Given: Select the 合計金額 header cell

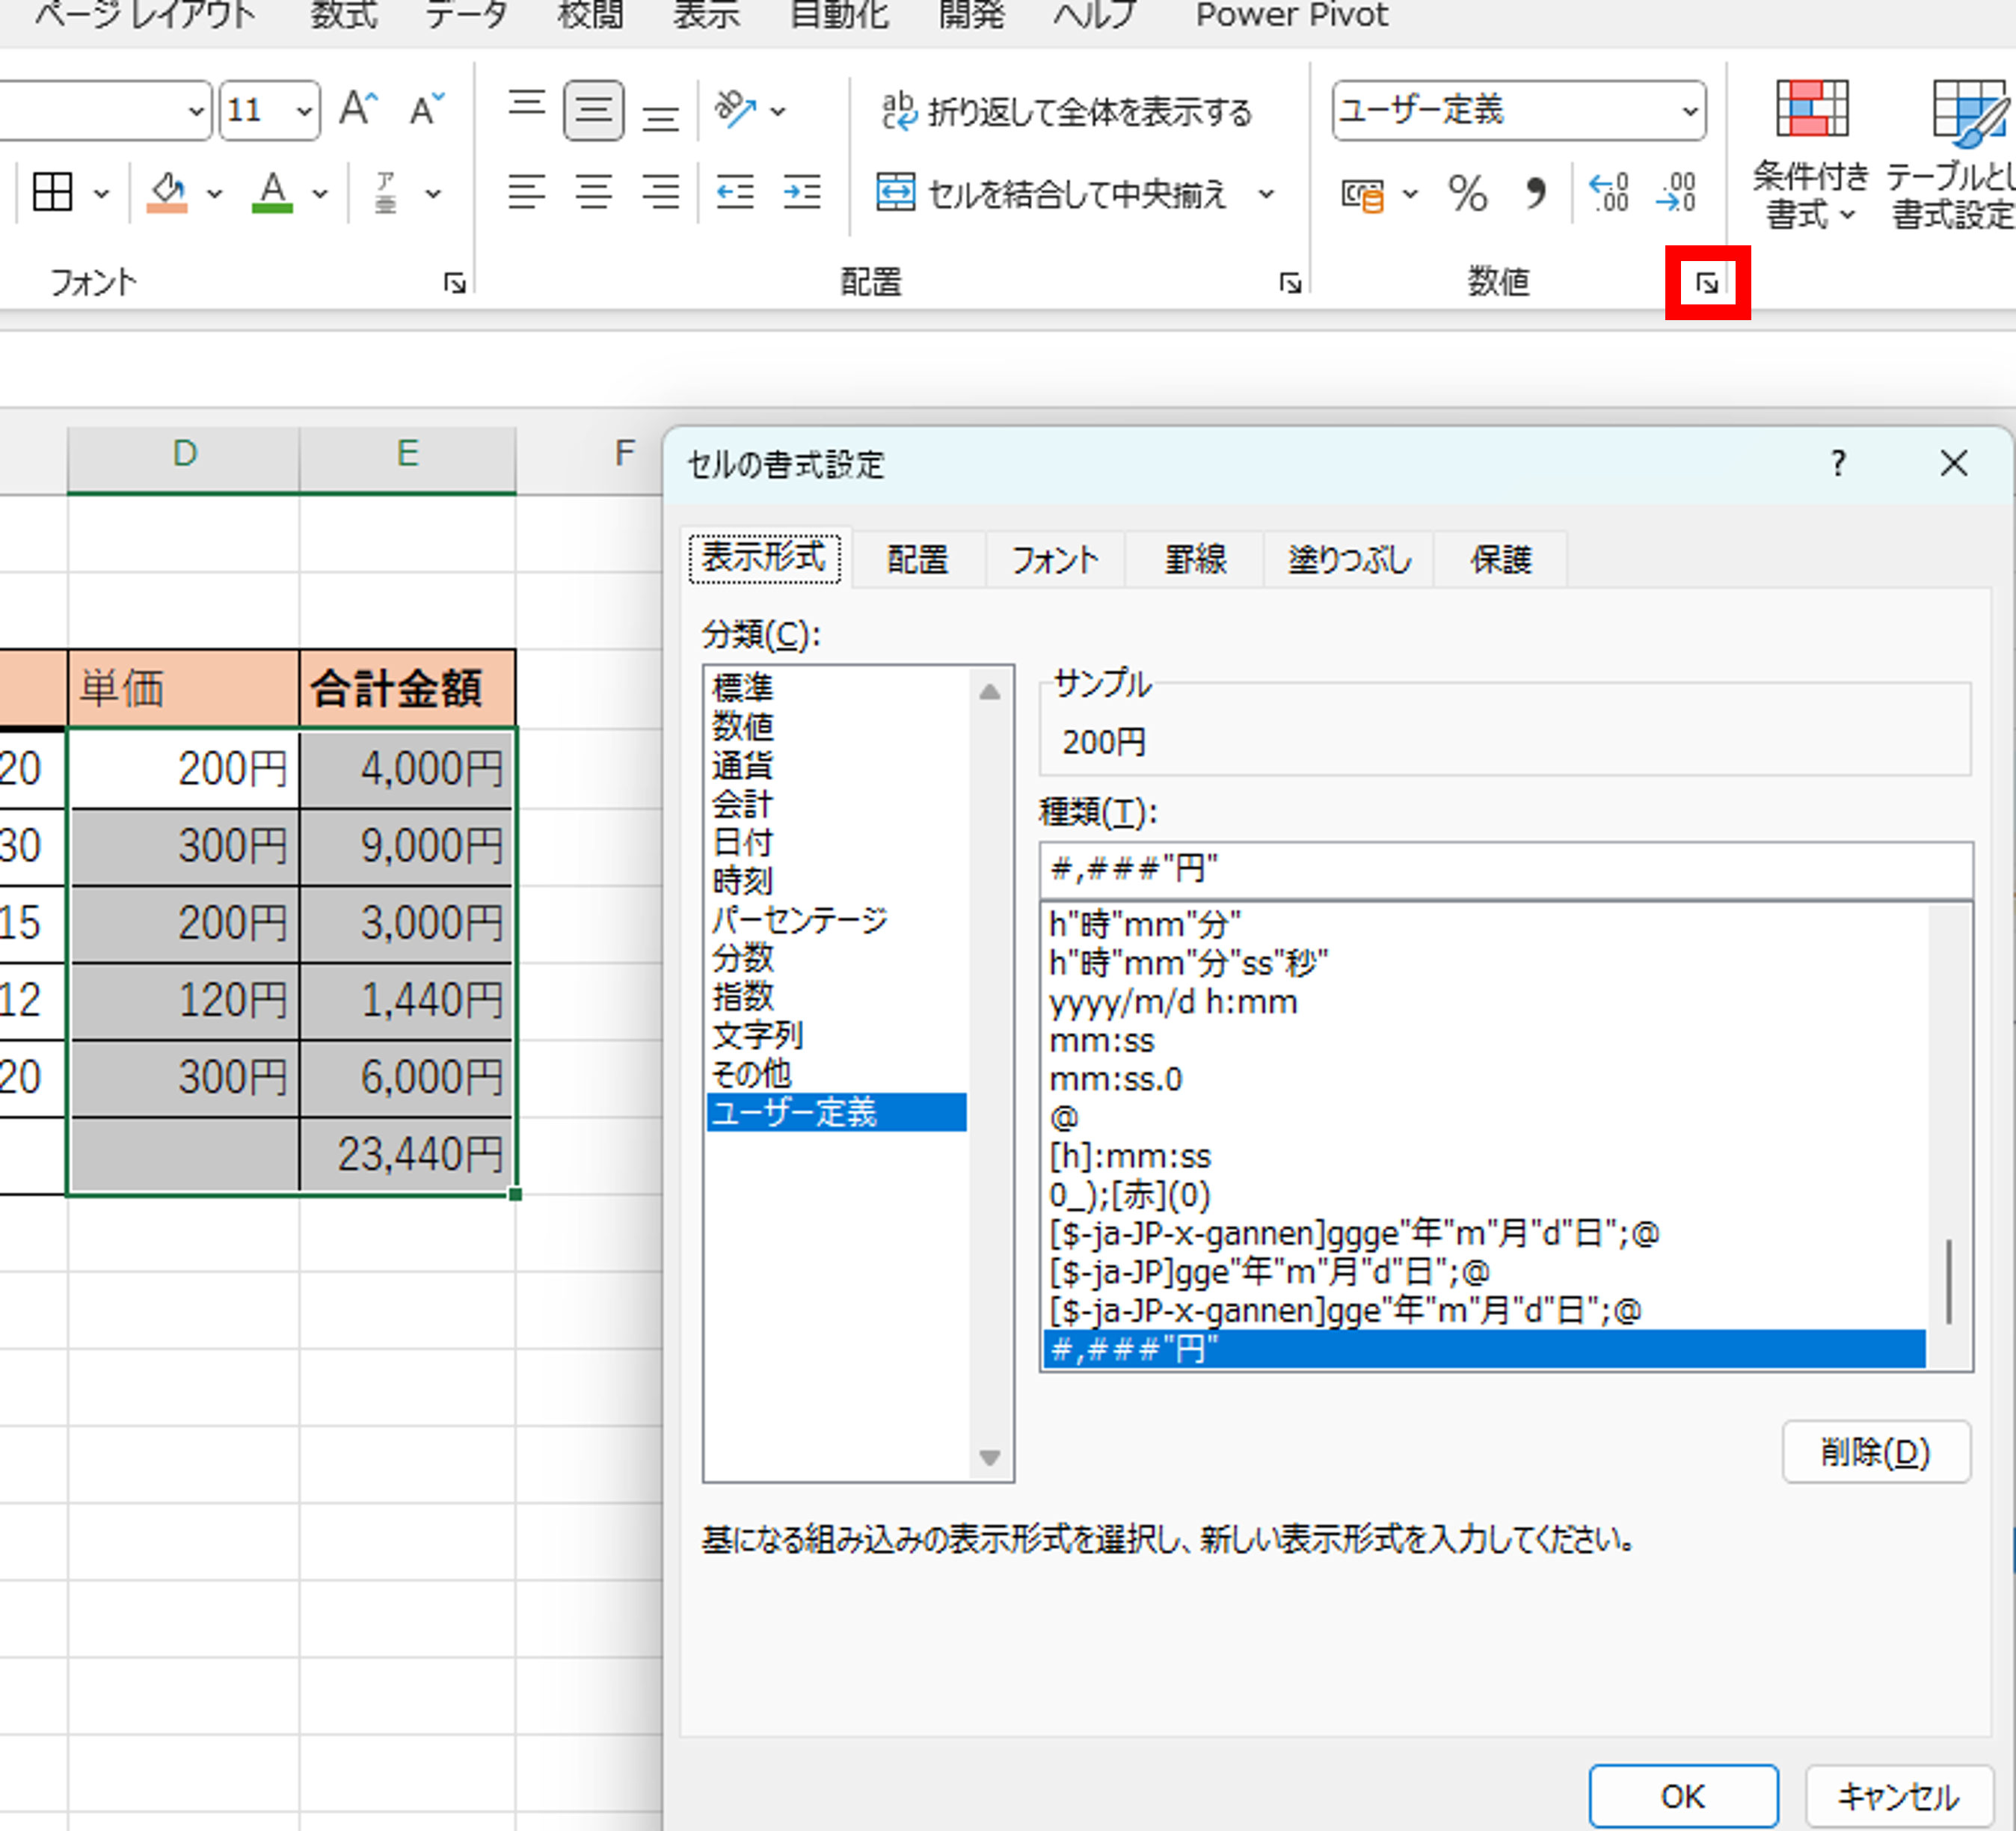Looking at the screenshot, I should (407, 688).
